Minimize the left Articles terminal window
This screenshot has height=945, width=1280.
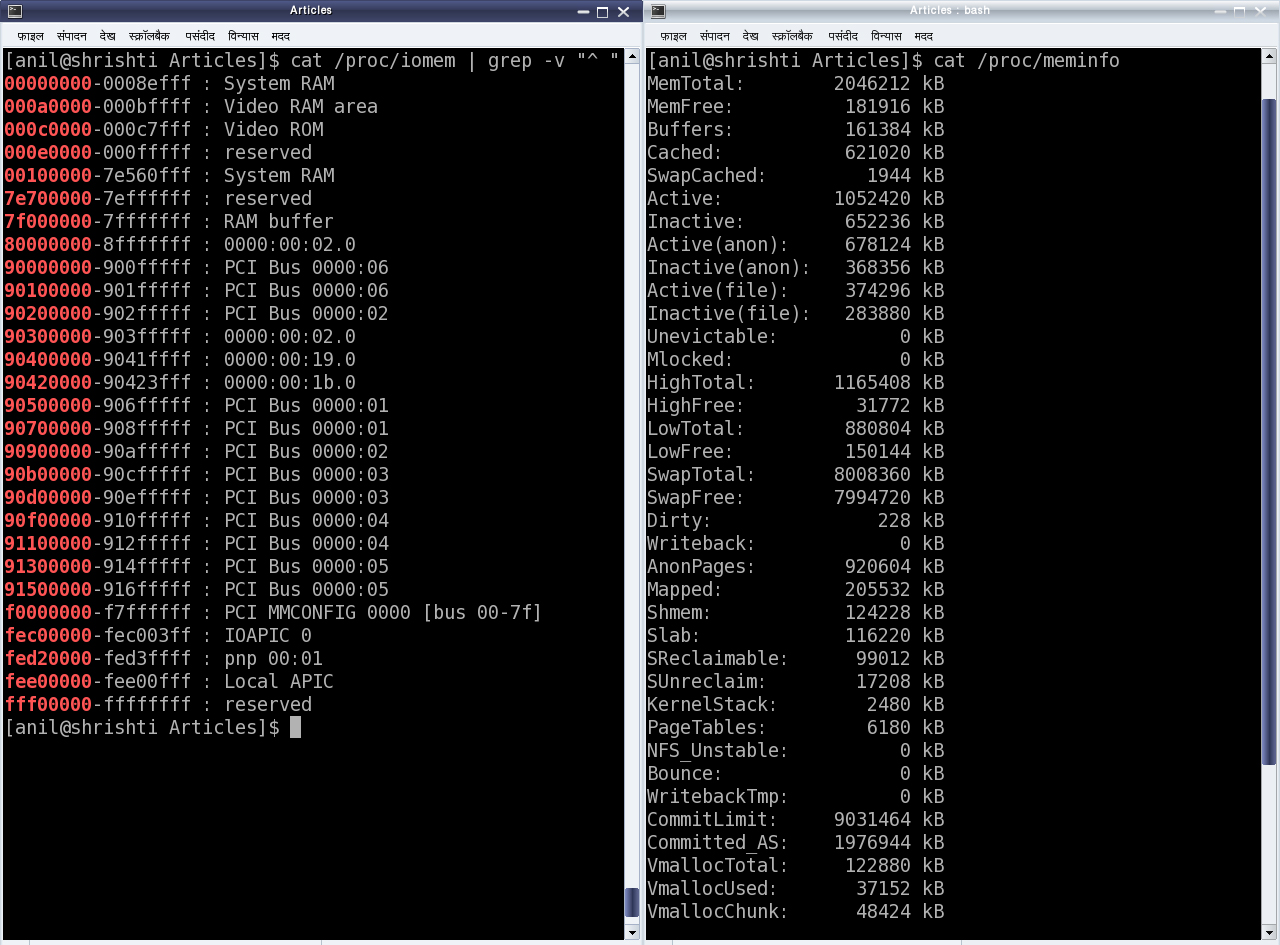[x=584, y=11]
